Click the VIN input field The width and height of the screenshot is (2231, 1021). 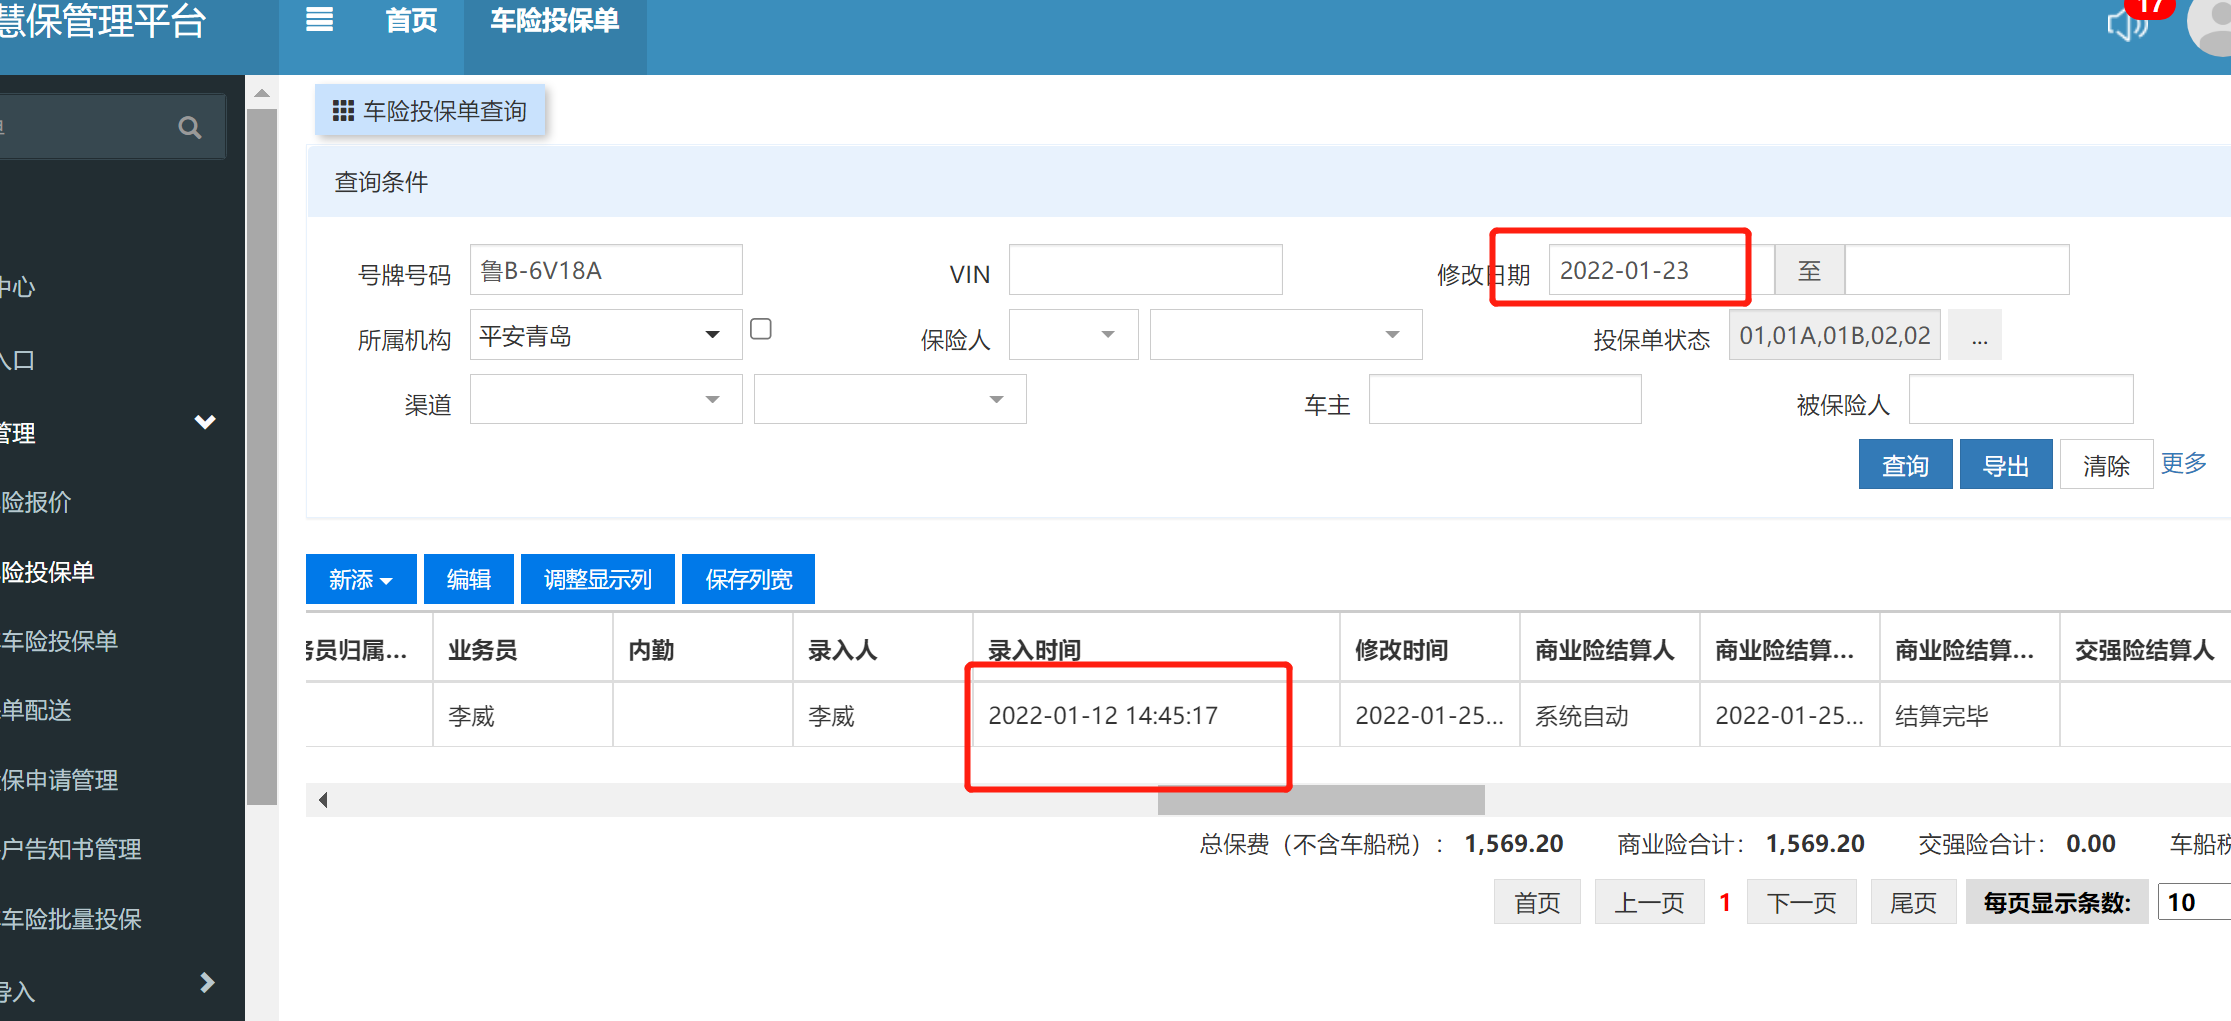tap(1146, 270)
